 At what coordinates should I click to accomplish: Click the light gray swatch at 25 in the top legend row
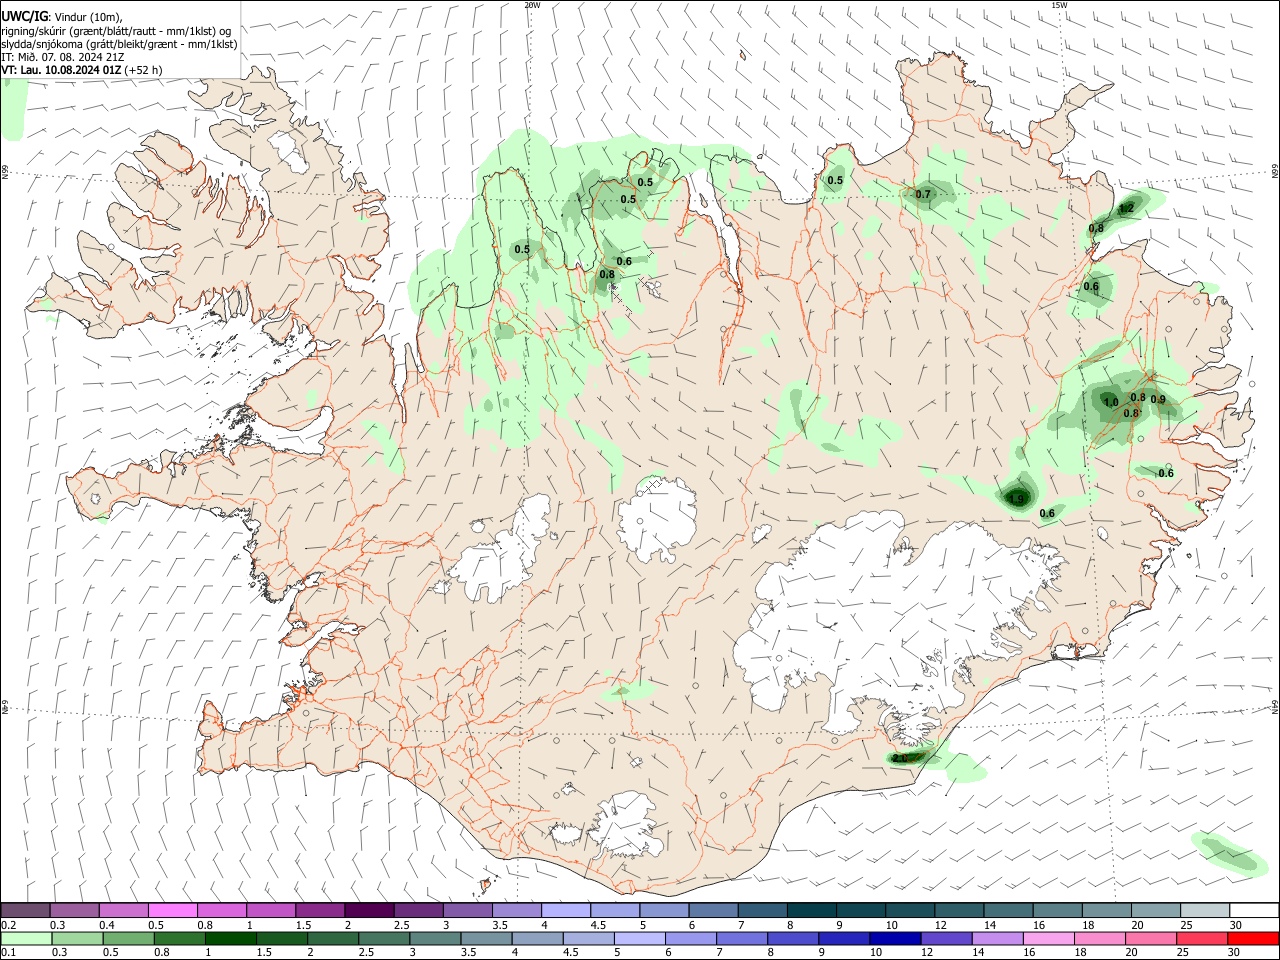[1204, 910]
